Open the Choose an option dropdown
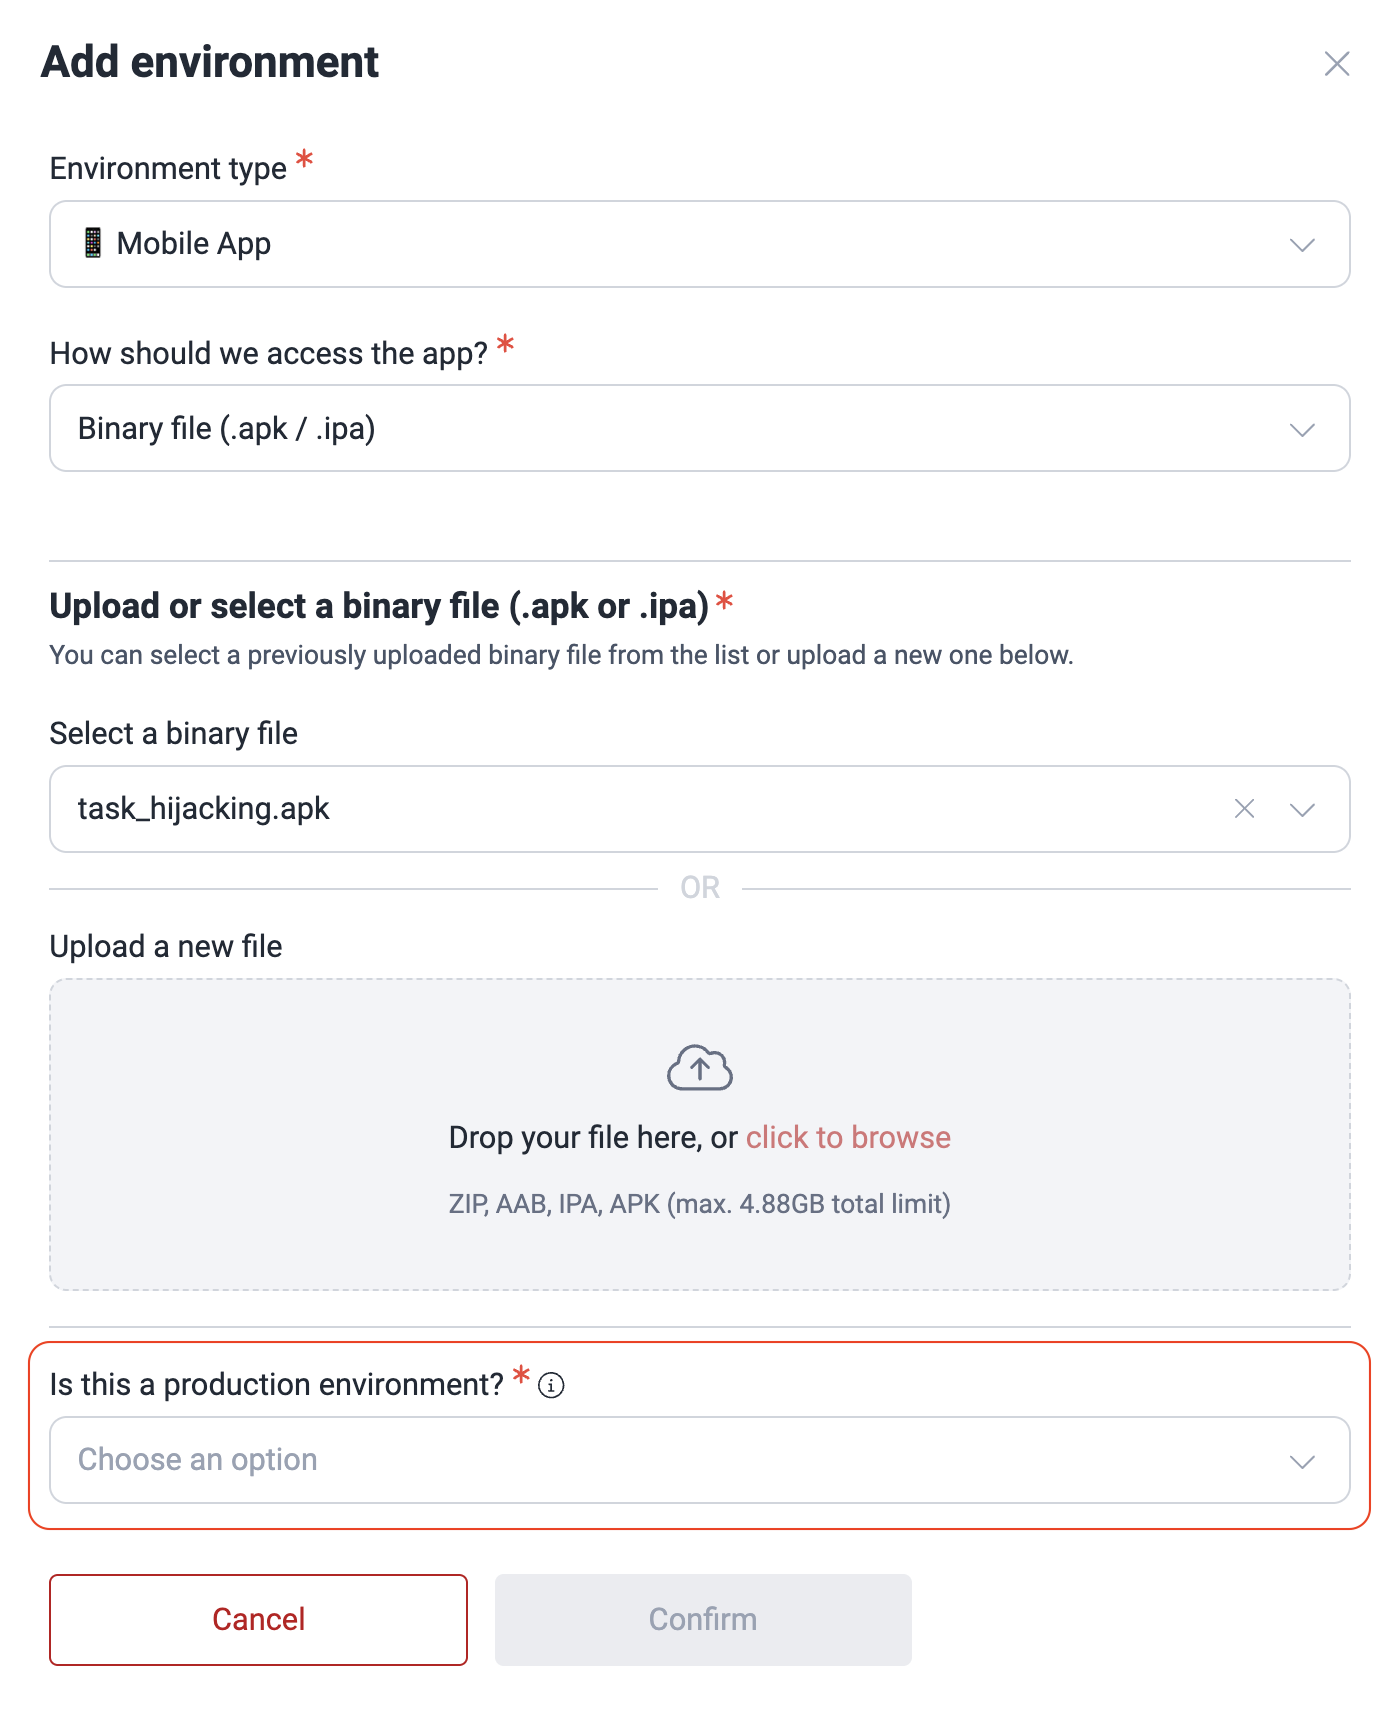1394x1717 pixels. pos(700,1460)
